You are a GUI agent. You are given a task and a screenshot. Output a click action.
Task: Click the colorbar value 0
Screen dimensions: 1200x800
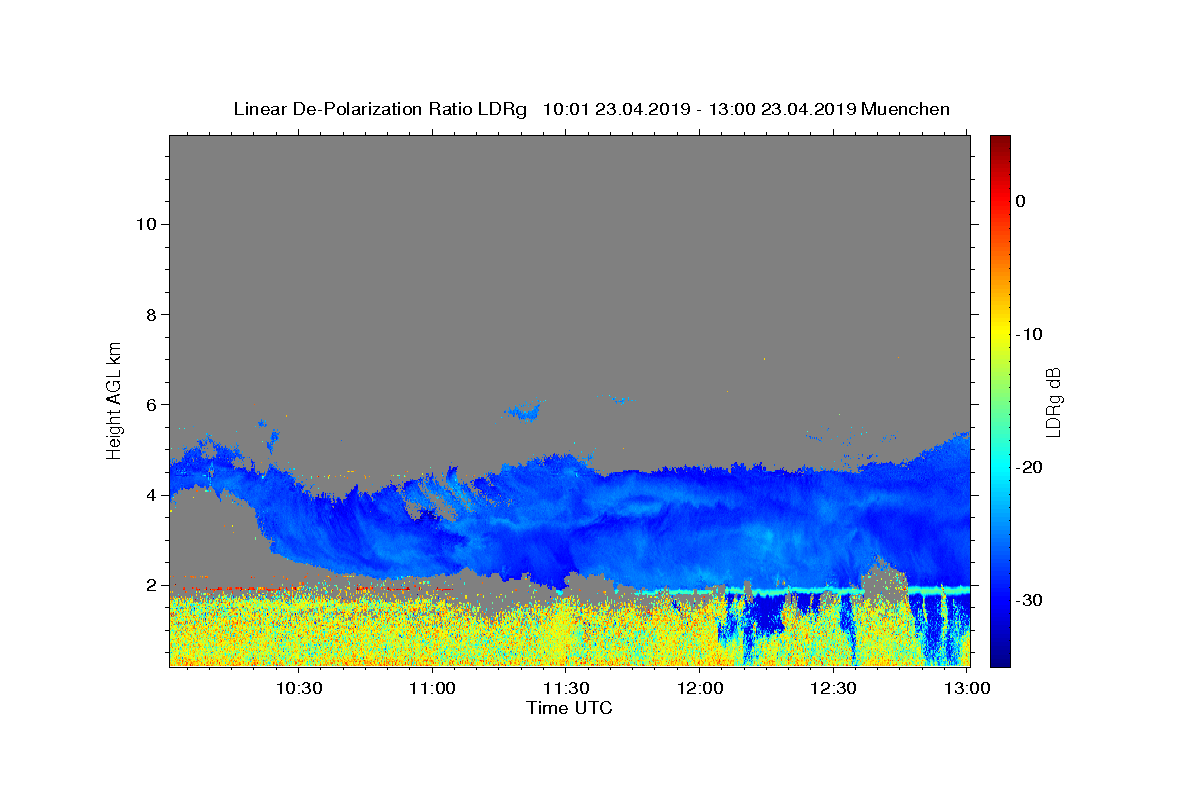1020,201
